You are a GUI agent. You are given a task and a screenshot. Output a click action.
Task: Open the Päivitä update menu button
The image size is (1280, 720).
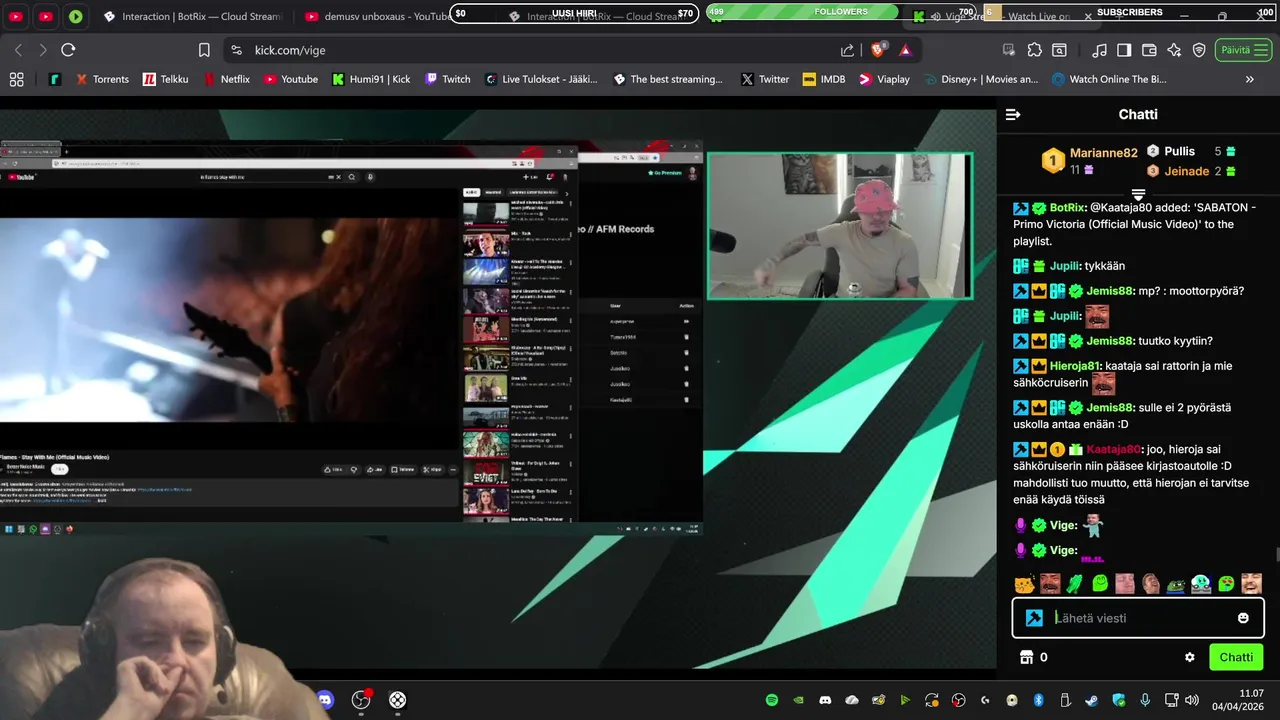tap(1244, 50)
